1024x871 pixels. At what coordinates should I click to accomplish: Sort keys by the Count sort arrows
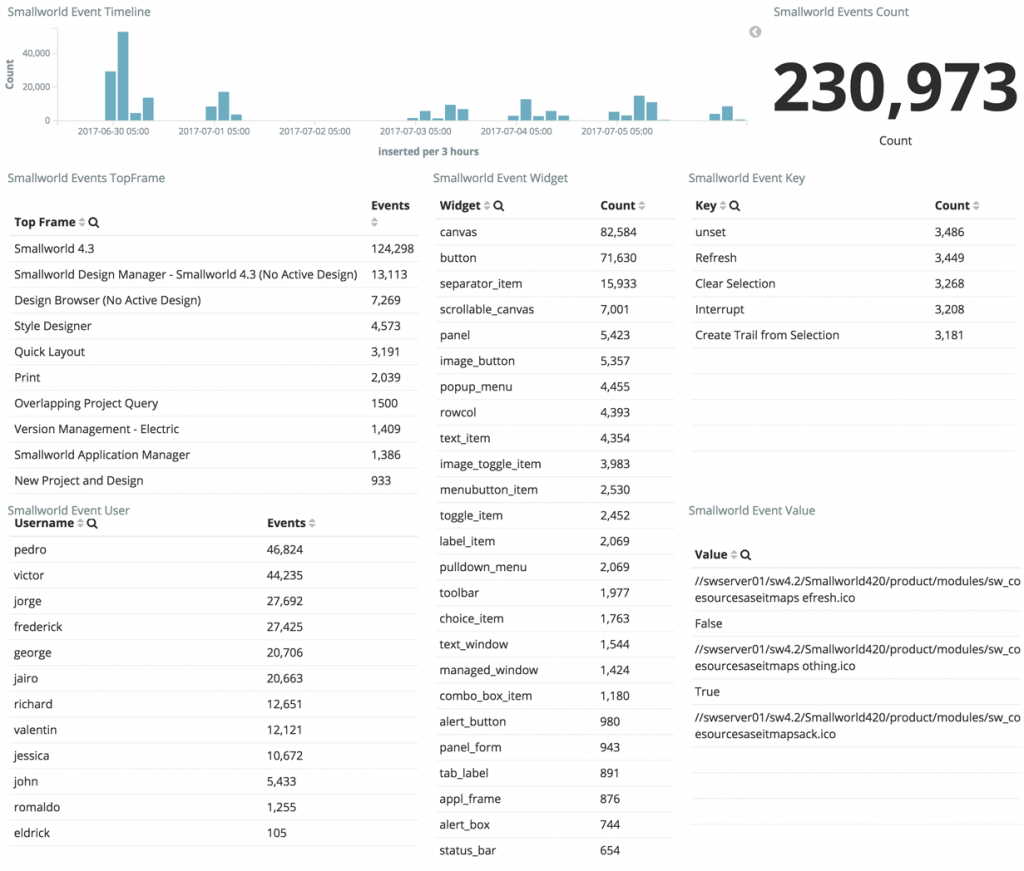click(976, 206)
